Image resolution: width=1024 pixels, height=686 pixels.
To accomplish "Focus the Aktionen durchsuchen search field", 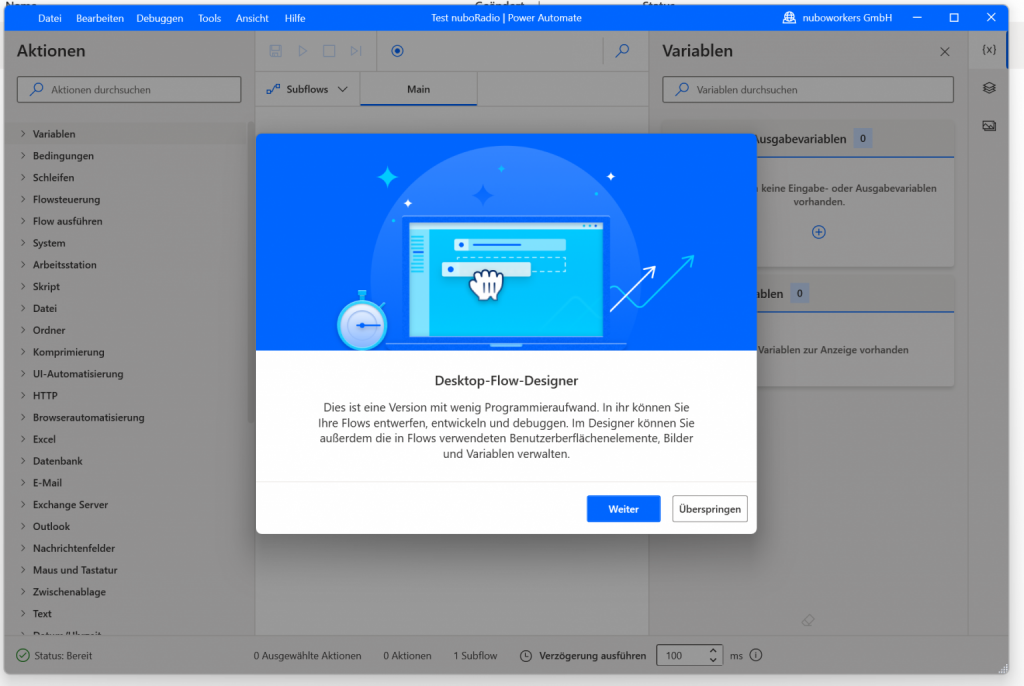I will tap(129, 90).
